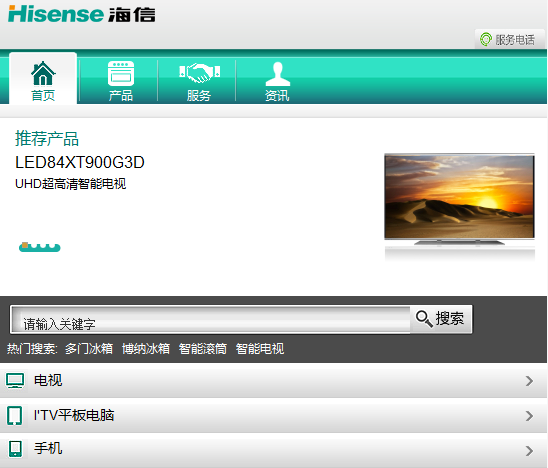
Task: Open the 产品 products icon
Action: point(121,73)
